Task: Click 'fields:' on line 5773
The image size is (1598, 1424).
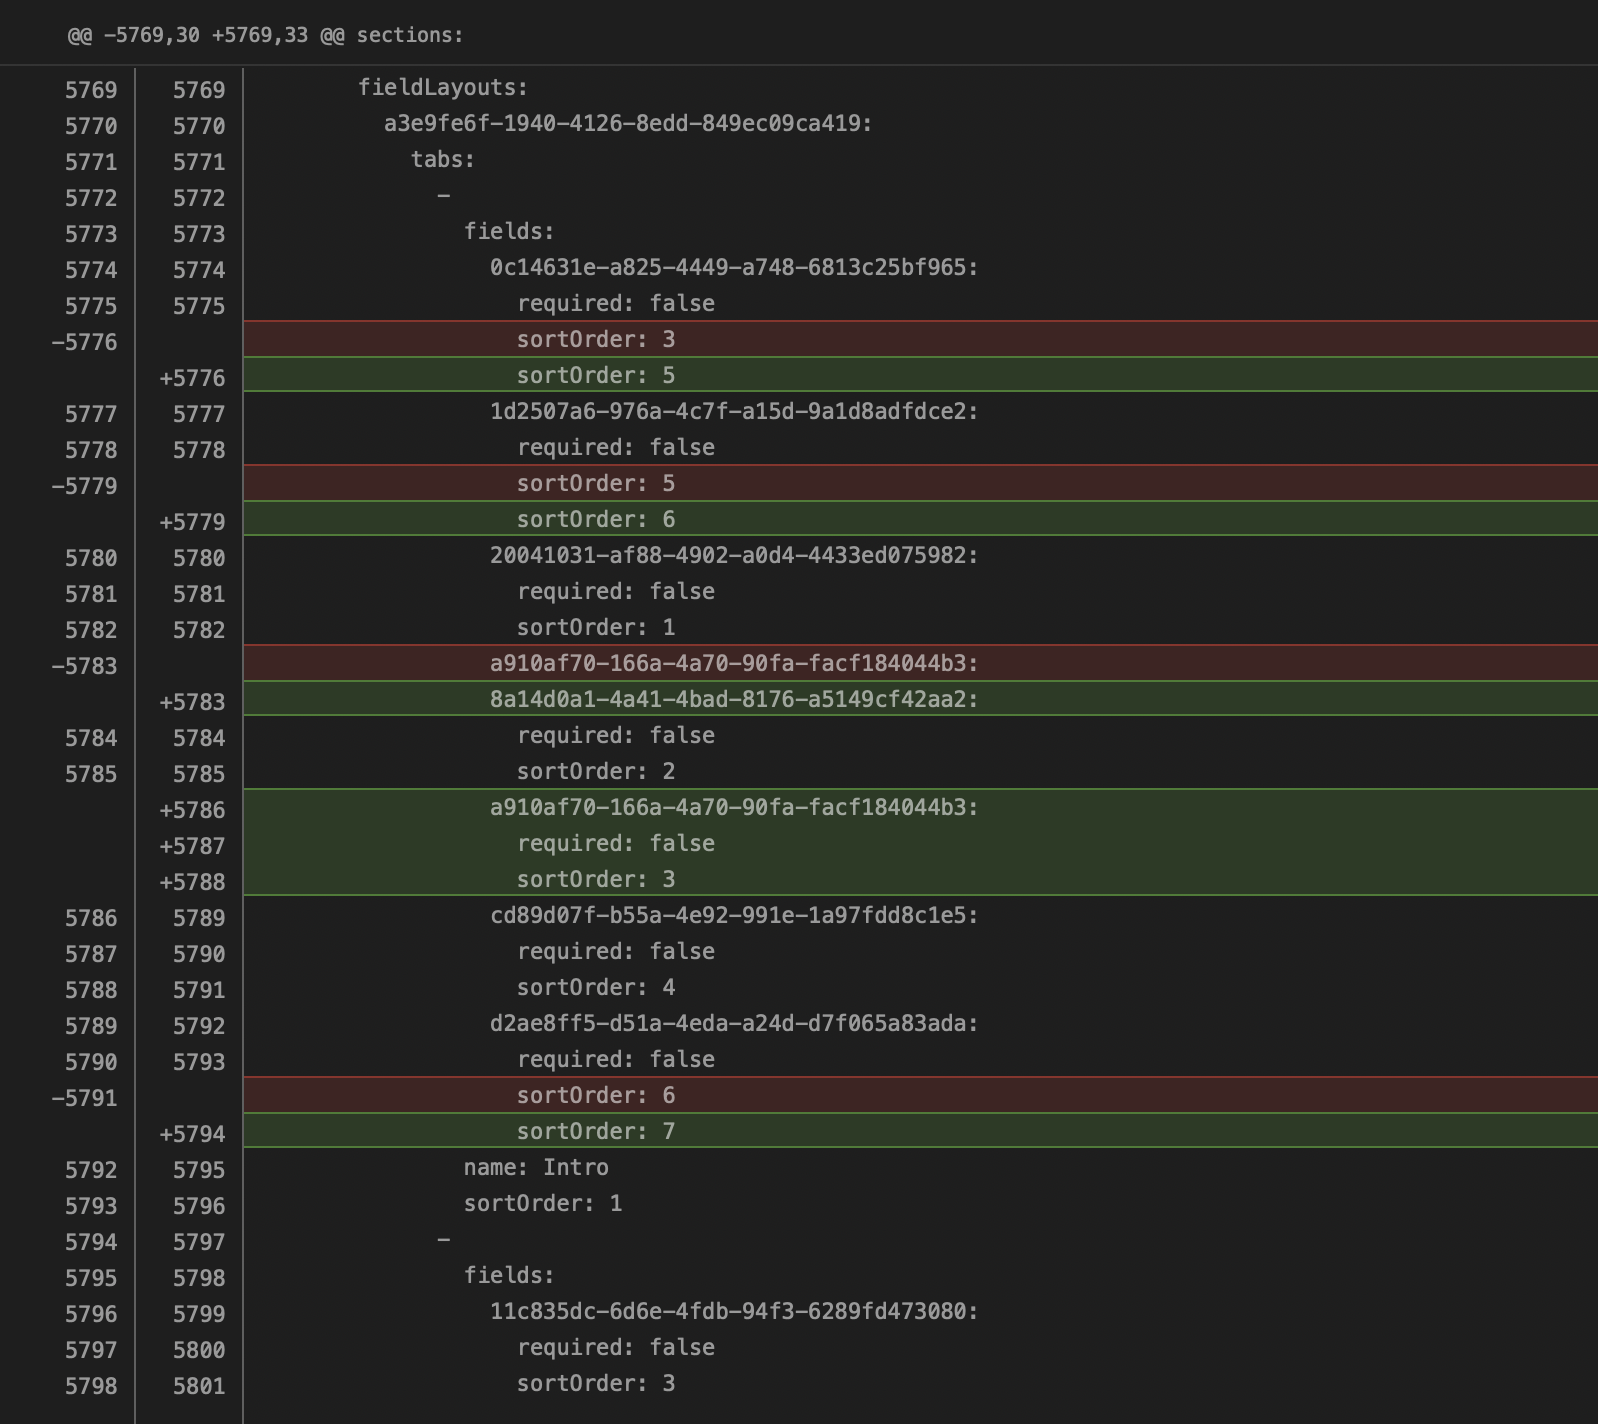Action: [x=509, y=232]
